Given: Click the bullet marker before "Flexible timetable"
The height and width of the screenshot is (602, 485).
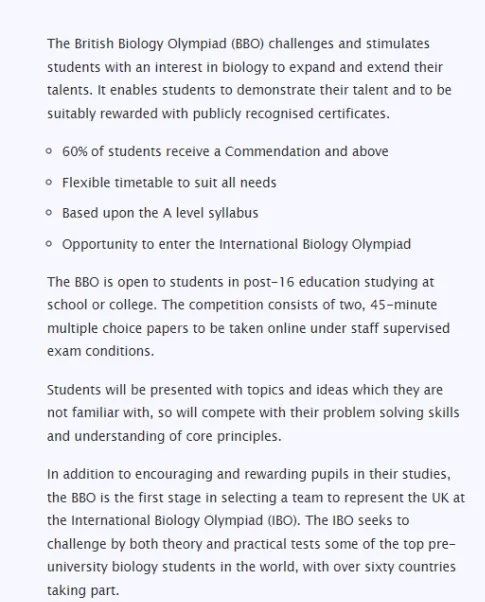Looking at the screenshot, I should 49,182.
